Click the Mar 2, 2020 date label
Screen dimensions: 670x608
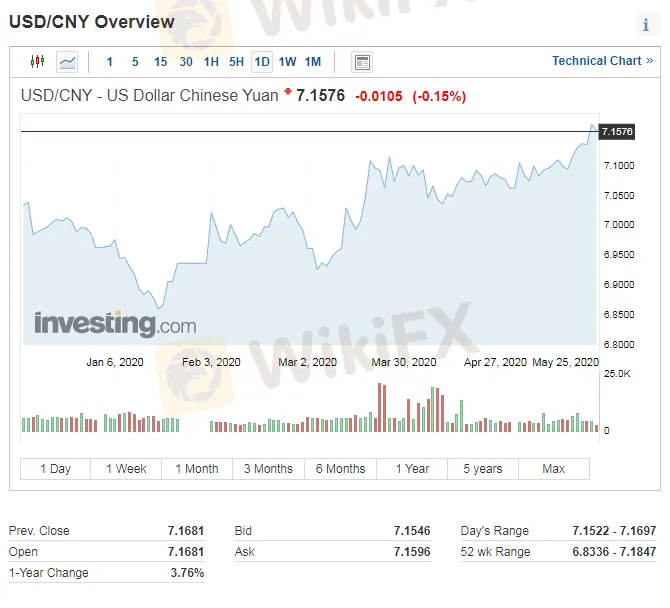click(x=307, y=362)
